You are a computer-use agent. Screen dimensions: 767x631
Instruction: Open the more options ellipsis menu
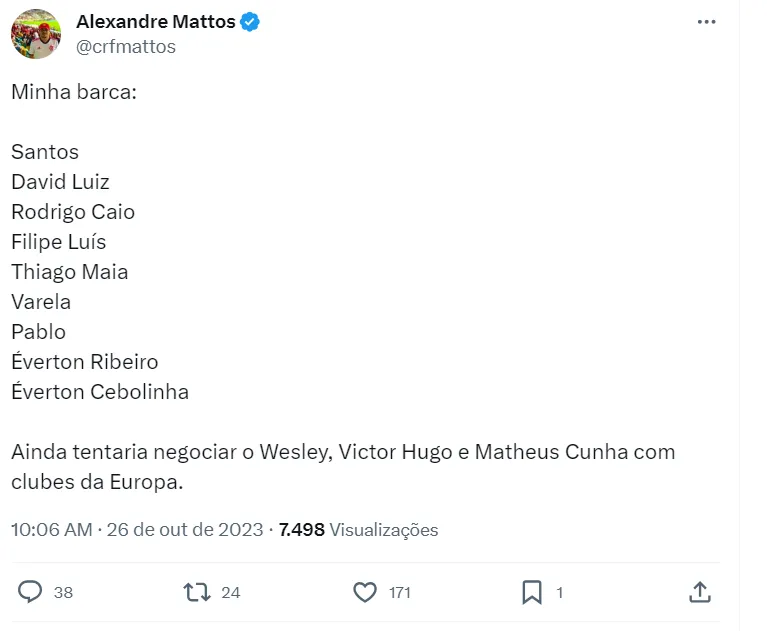click(x=707, y=22)
